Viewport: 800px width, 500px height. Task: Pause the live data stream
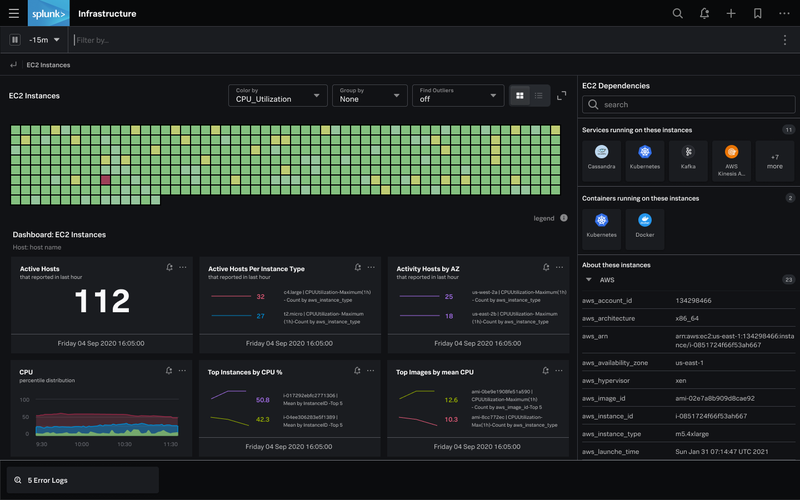coord(15,39)
